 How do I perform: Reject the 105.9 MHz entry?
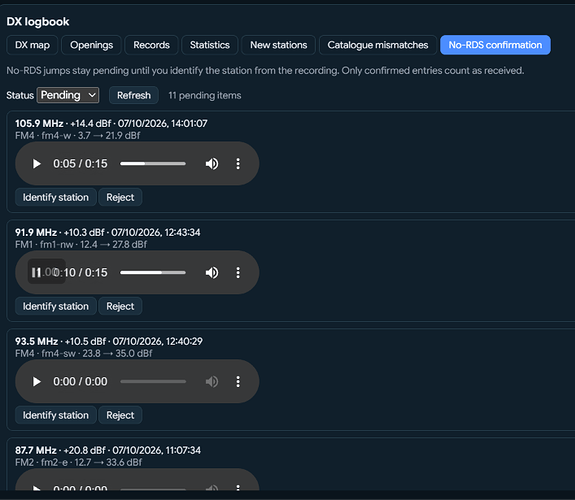120,197
